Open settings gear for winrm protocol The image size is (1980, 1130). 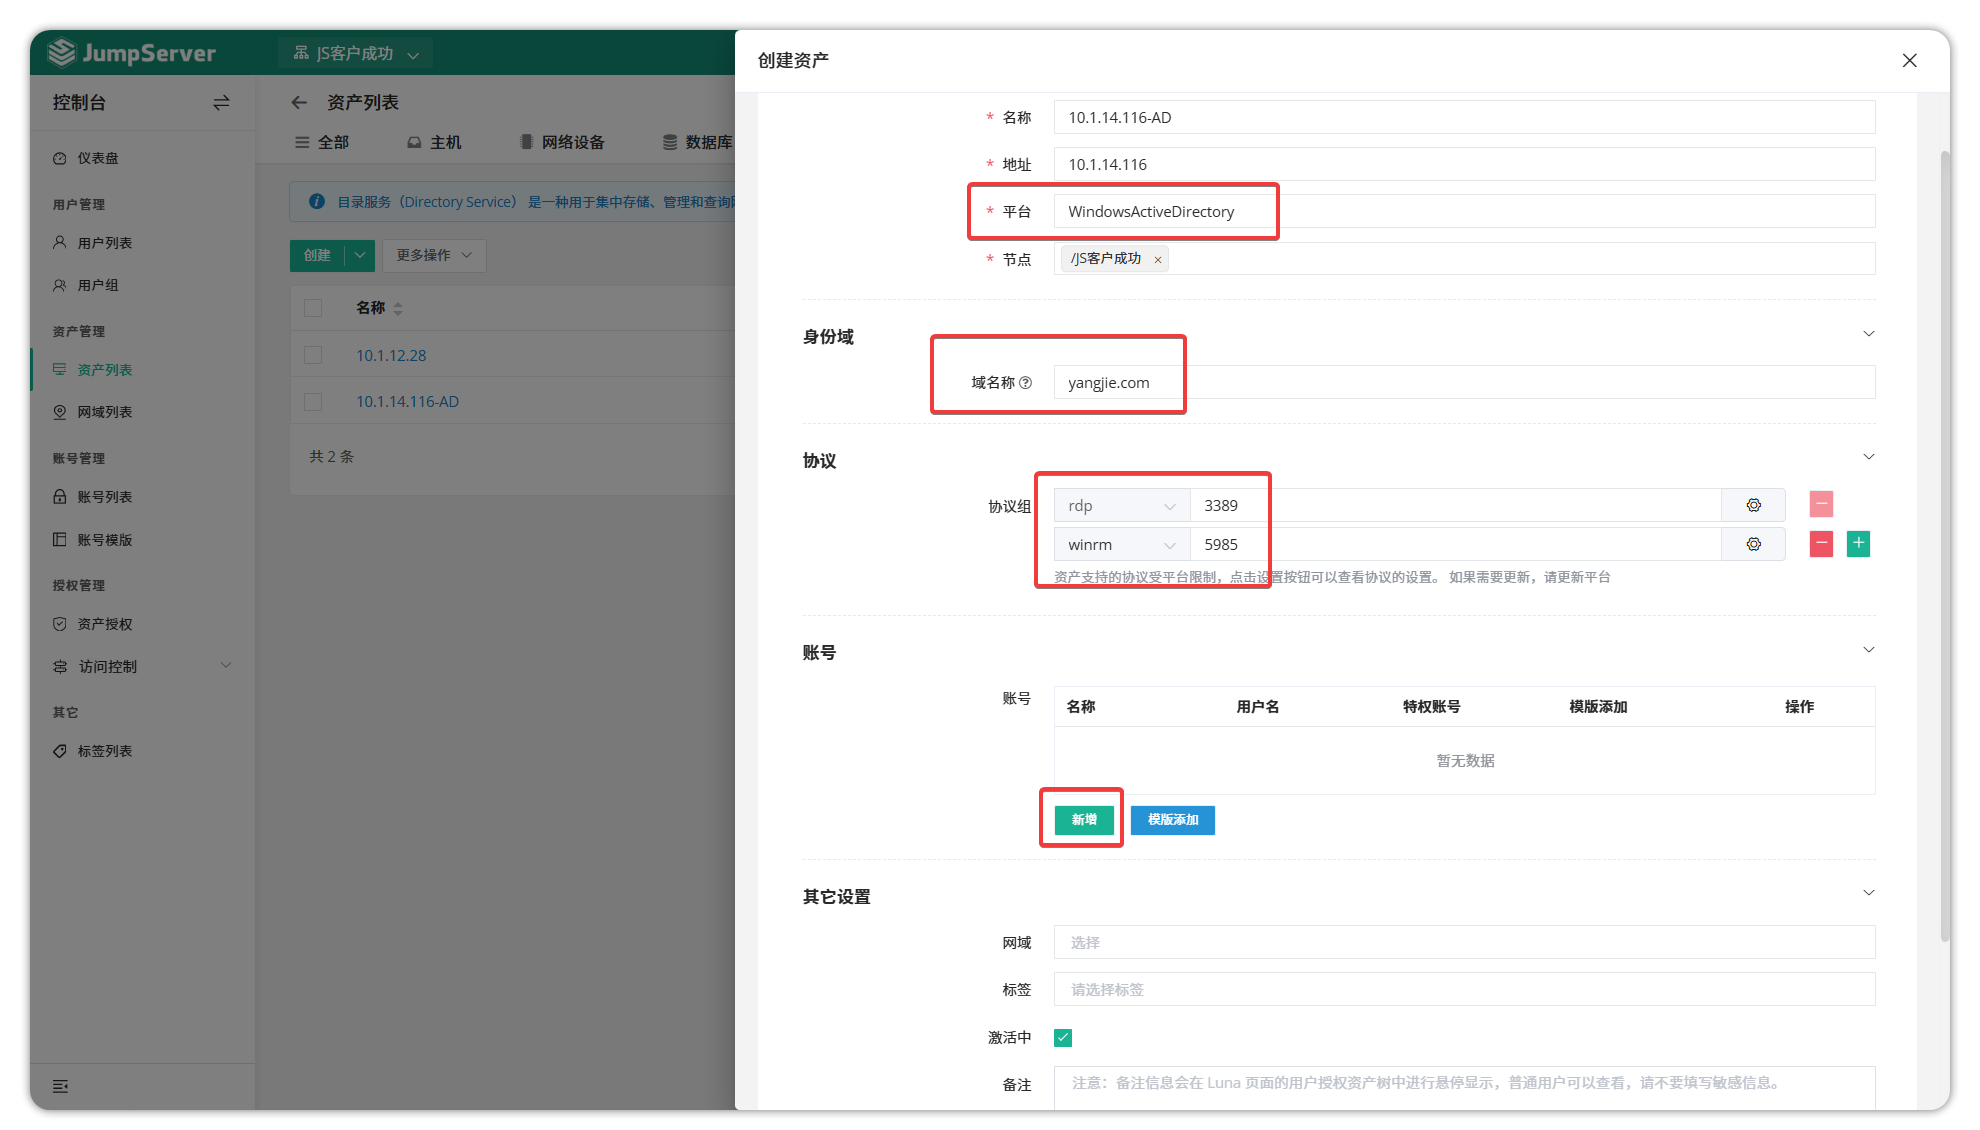[1753, 544]
